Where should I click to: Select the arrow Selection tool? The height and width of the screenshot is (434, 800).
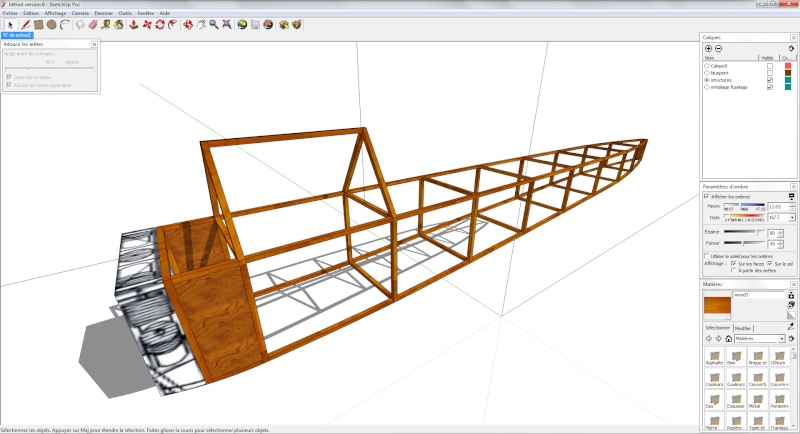point(10,24)
